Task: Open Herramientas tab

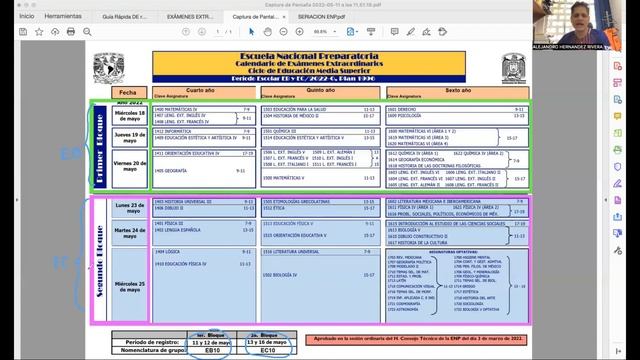Action: 63,16
